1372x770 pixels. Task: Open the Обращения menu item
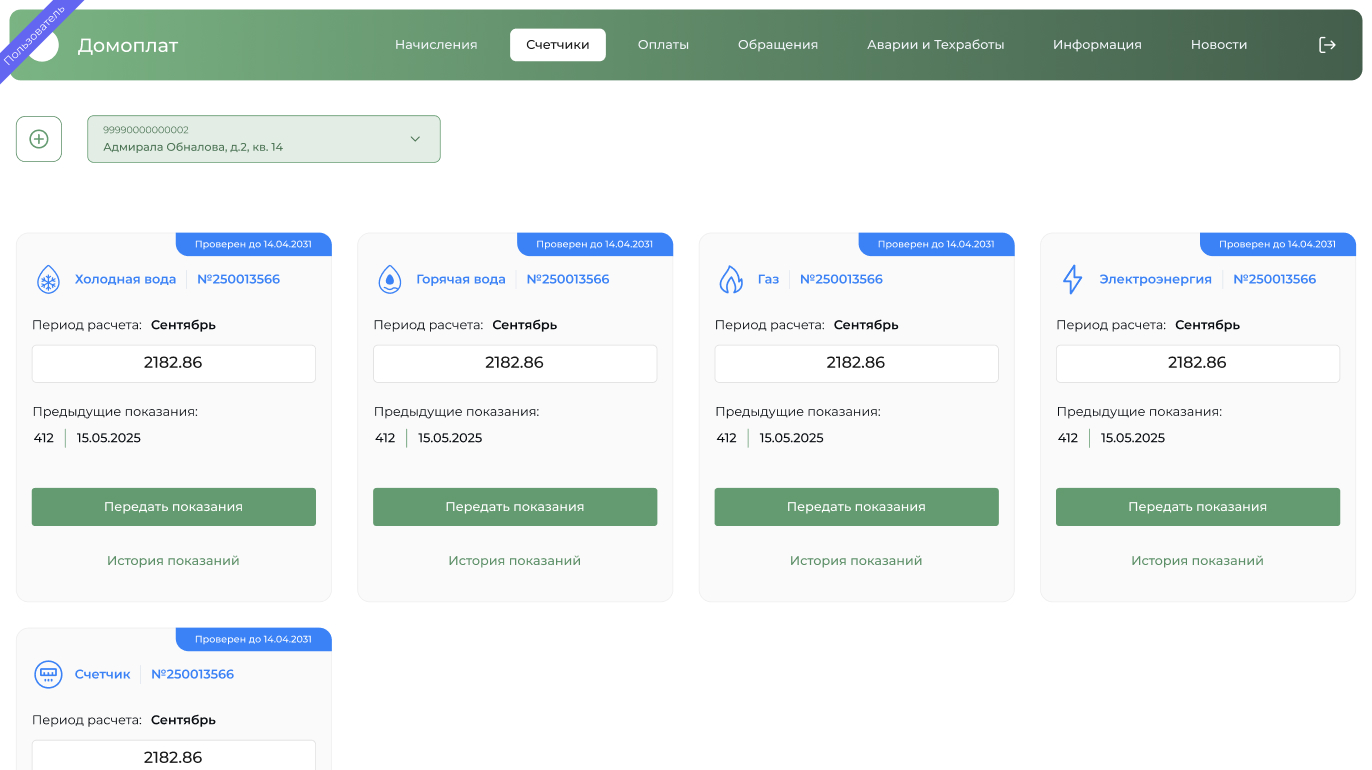pos(778,45)
